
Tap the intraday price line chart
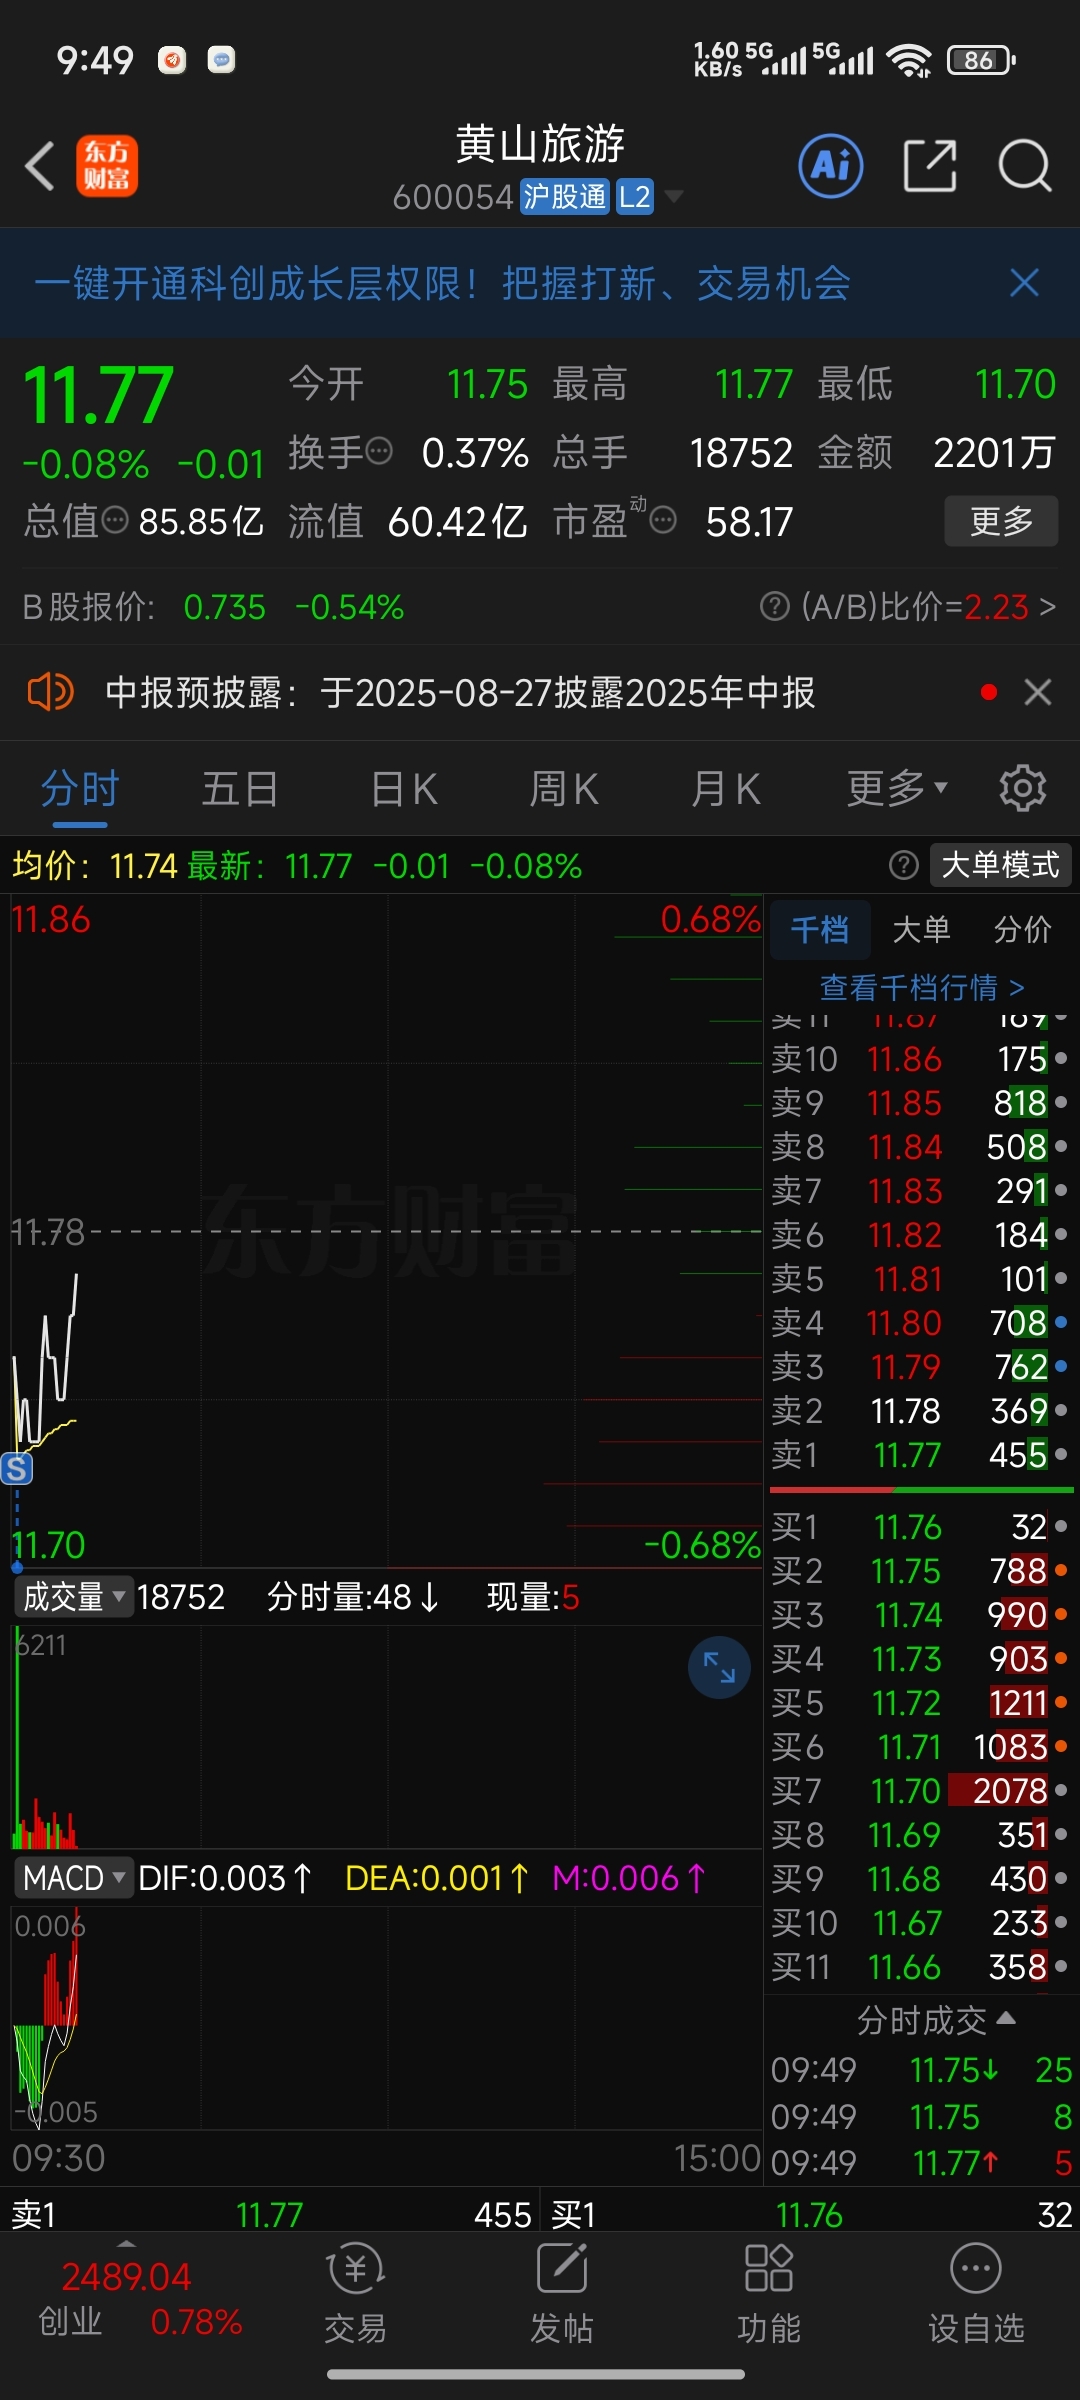386,1232
